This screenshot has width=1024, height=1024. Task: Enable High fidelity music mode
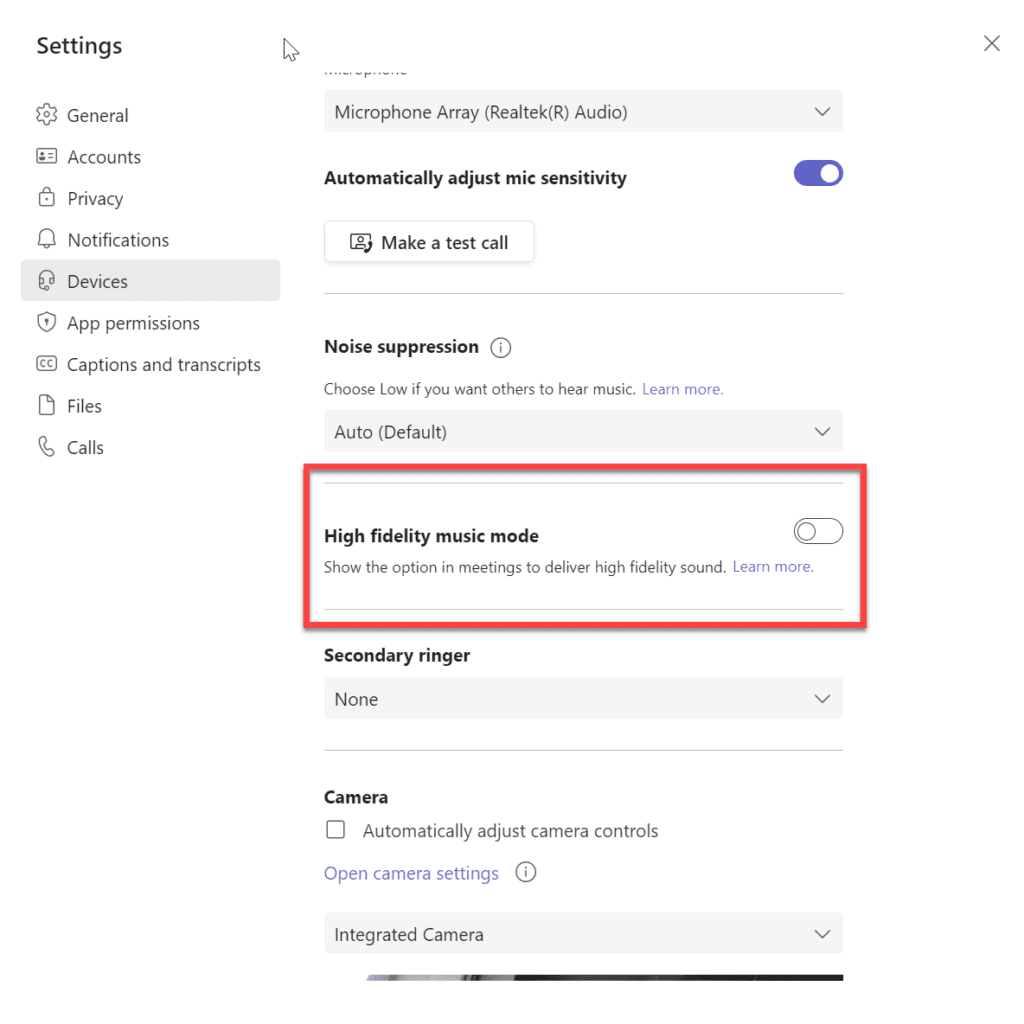click(818, 531)
